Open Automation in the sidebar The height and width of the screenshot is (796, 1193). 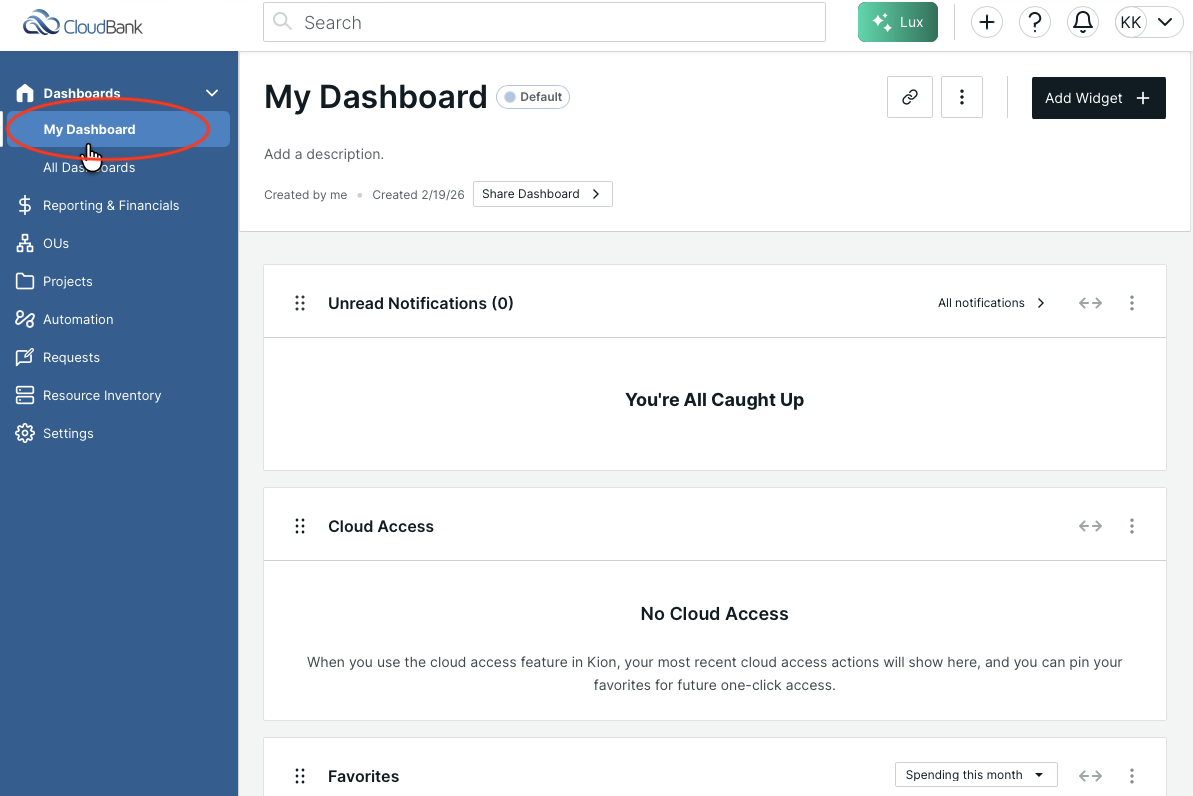click(78, 320)
